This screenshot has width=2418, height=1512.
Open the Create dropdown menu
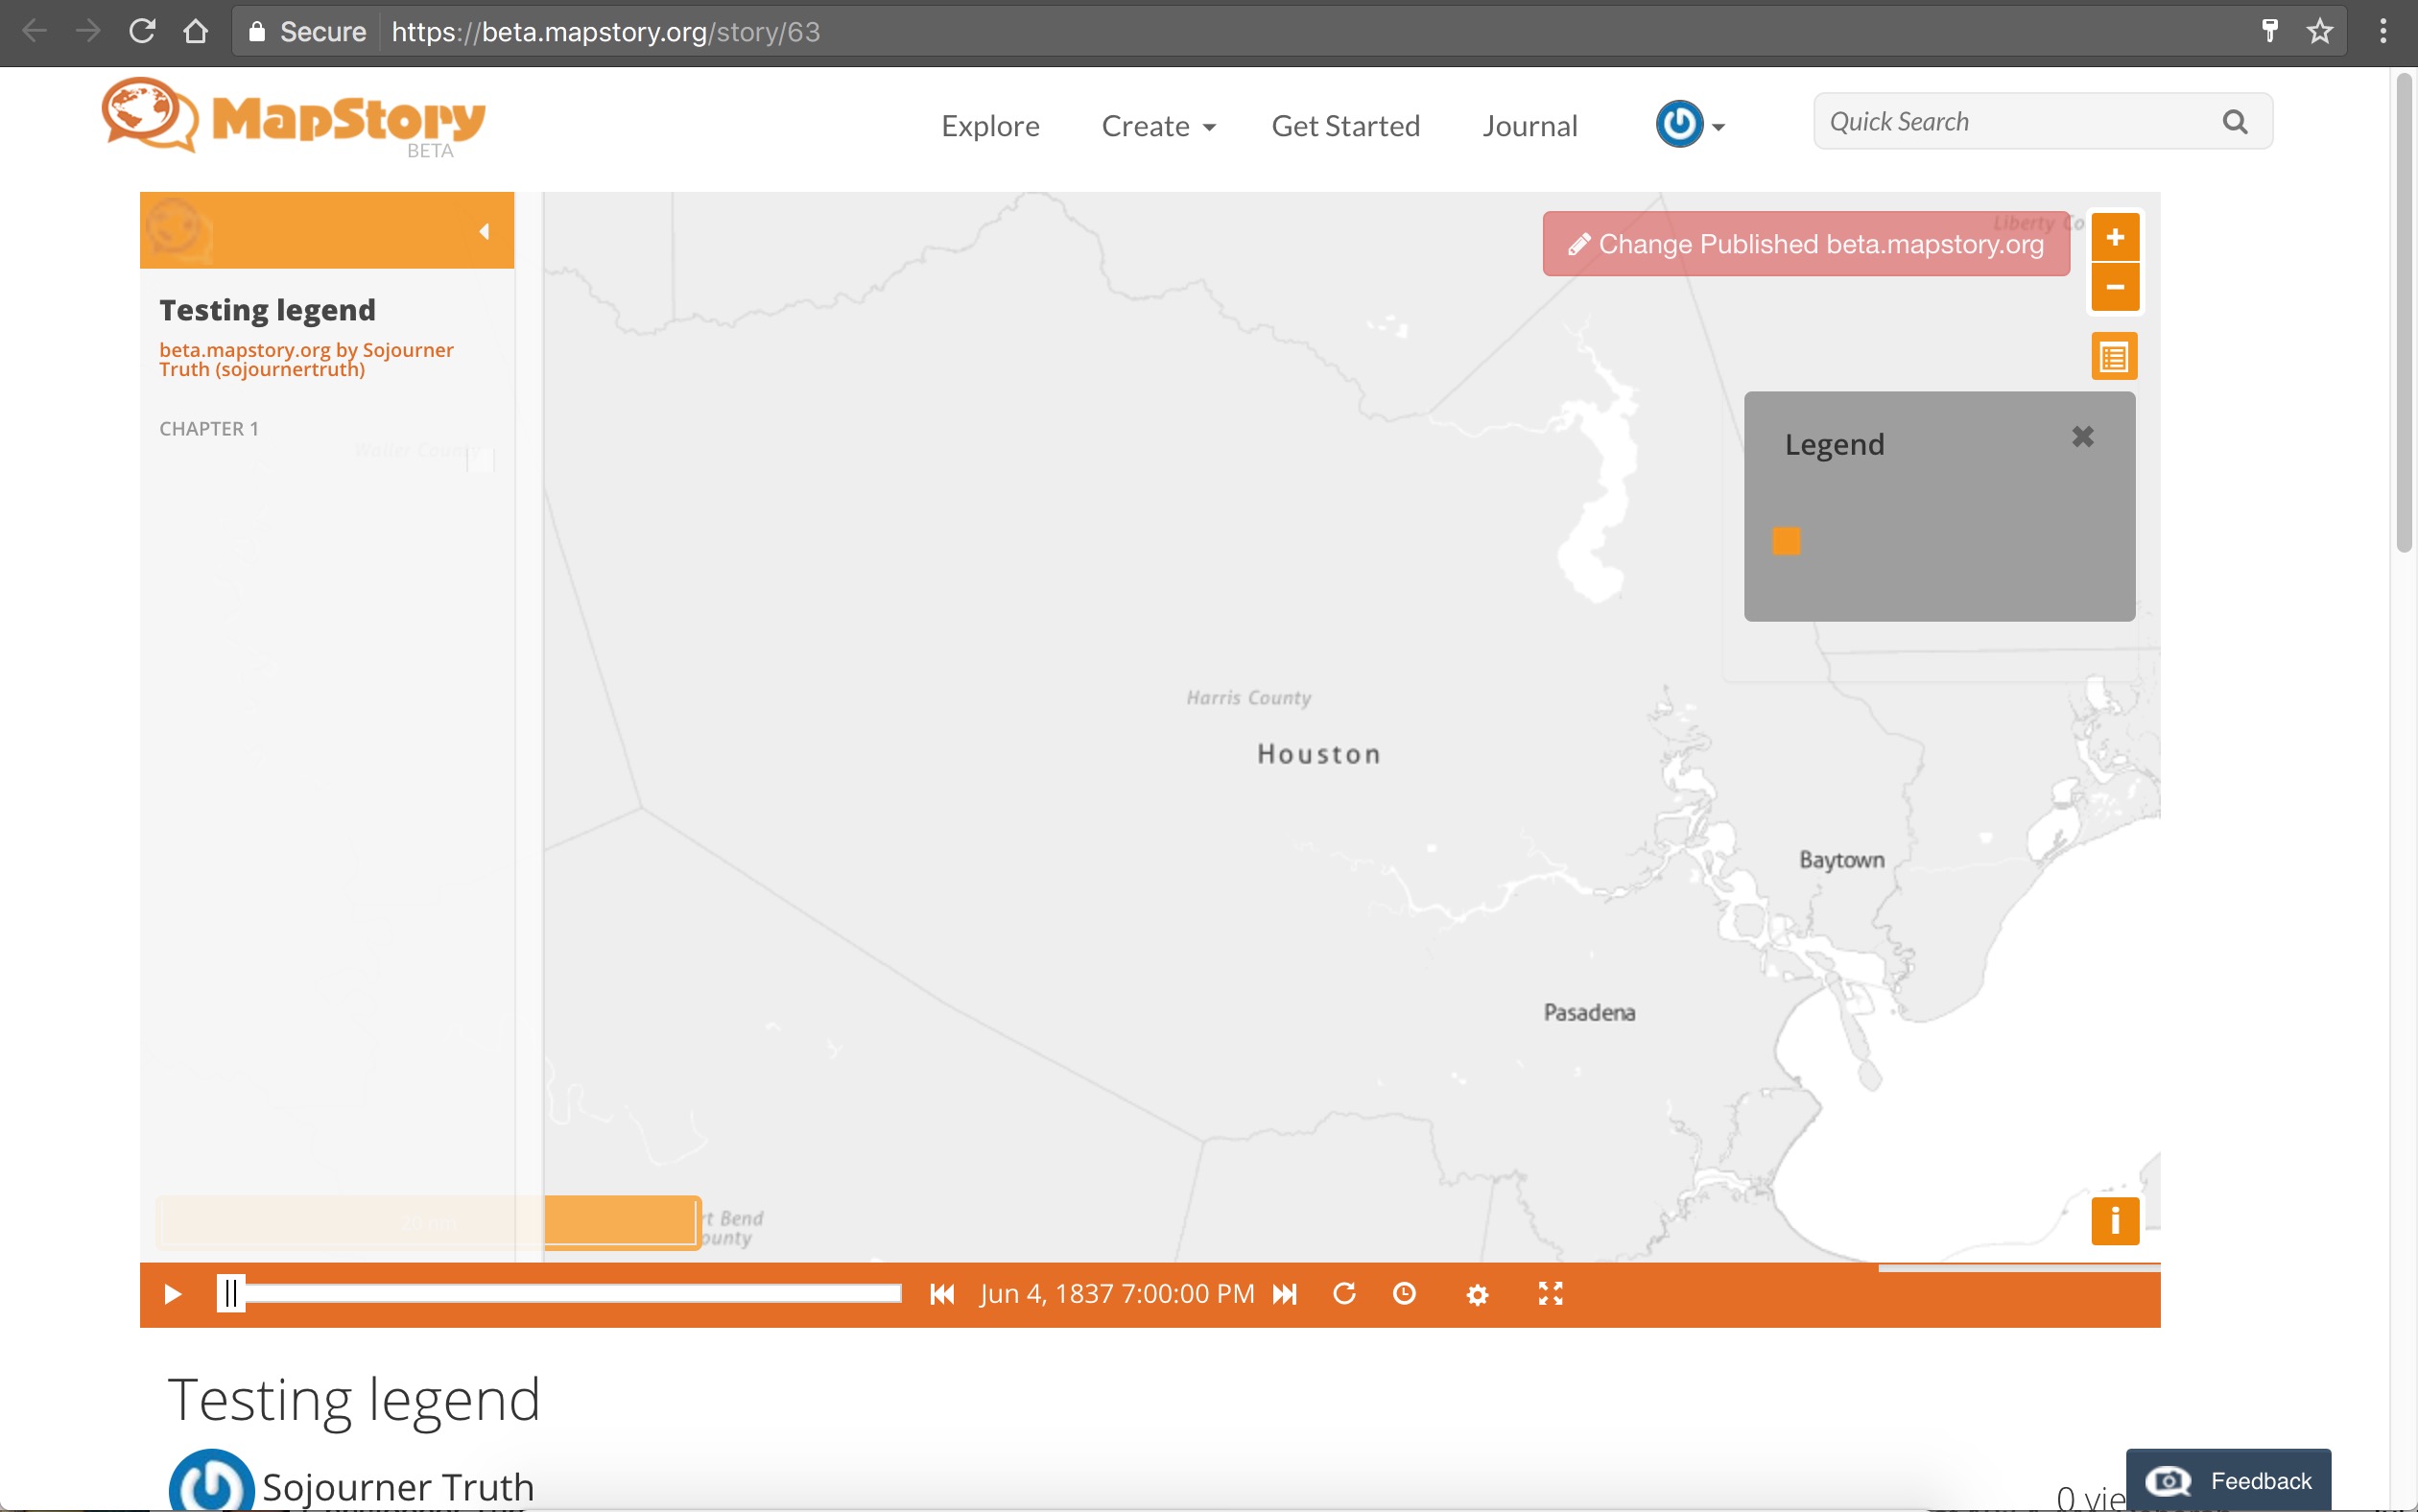tap(1158, 125)
